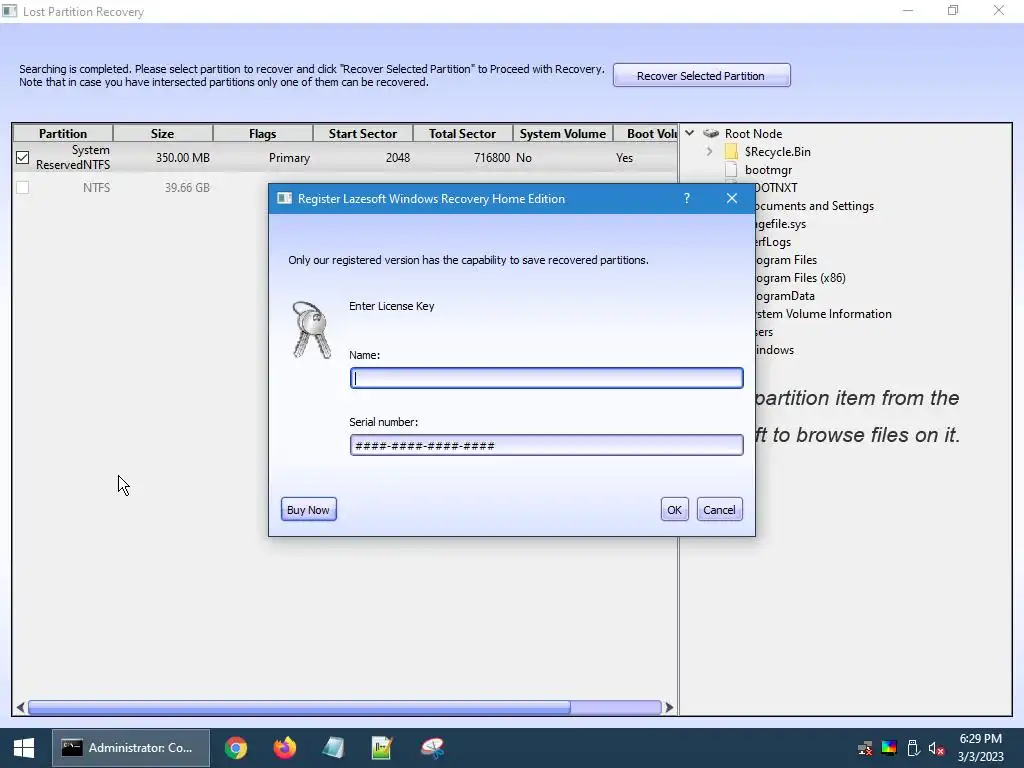The height and width of the screenshot is (768, 1024).
Task: Click the Partition column header
Action: tap(63, 133)
